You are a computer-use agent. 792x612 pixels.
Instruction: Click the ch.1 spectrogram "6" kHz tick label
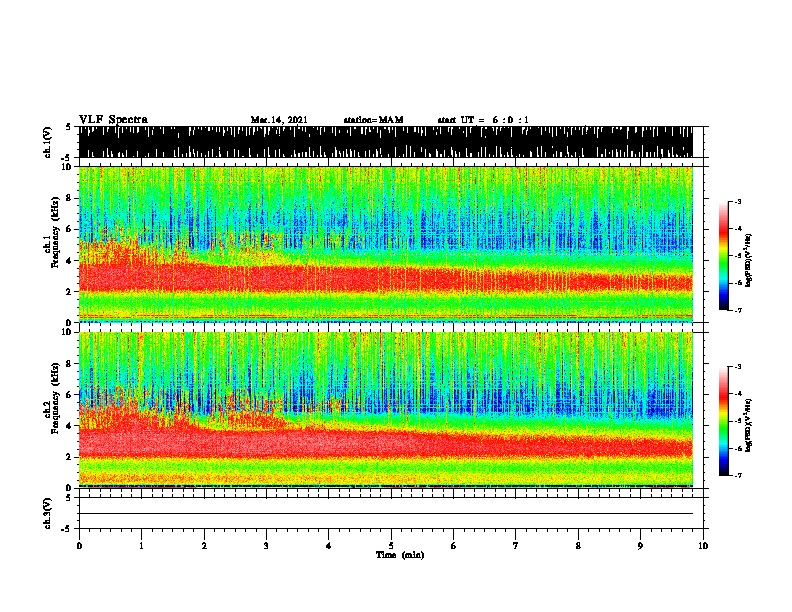point(70,230)
